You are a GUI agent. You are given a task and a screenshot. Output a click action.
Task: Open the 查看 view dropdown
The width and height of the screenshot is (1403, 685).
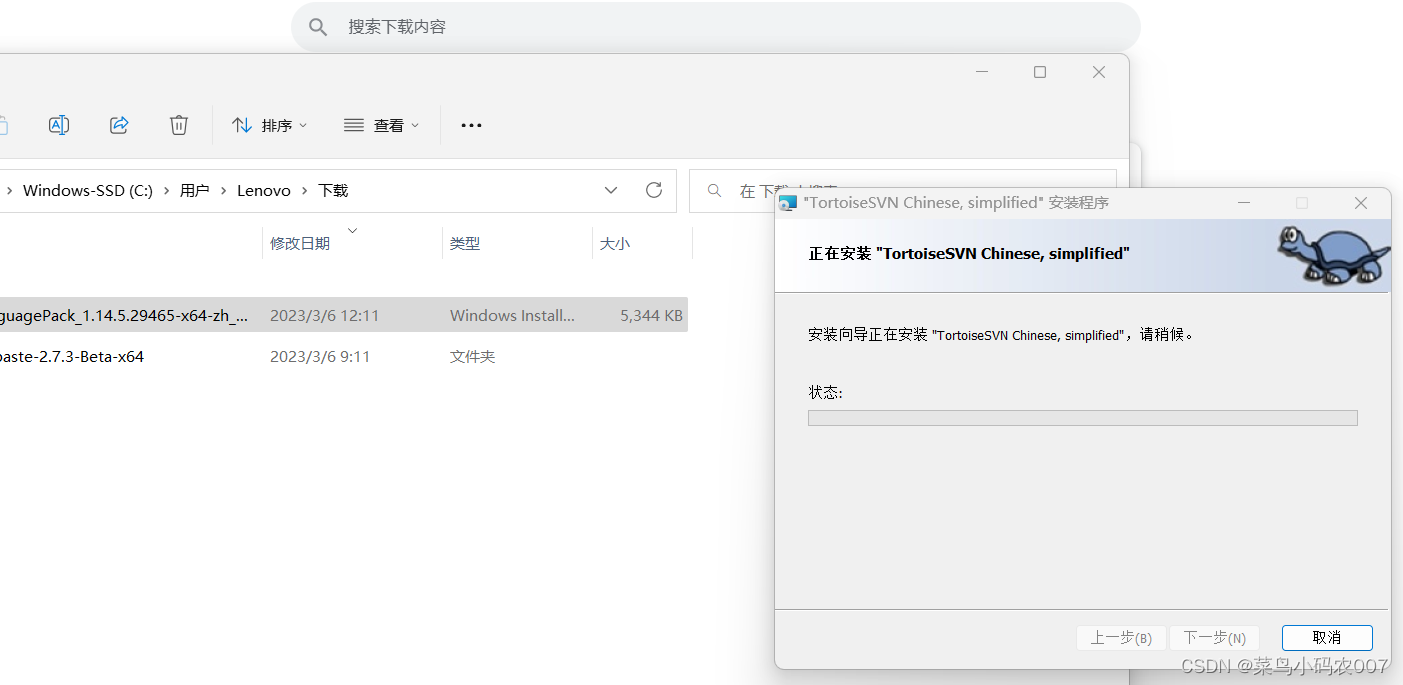click(x=382, y=125)
